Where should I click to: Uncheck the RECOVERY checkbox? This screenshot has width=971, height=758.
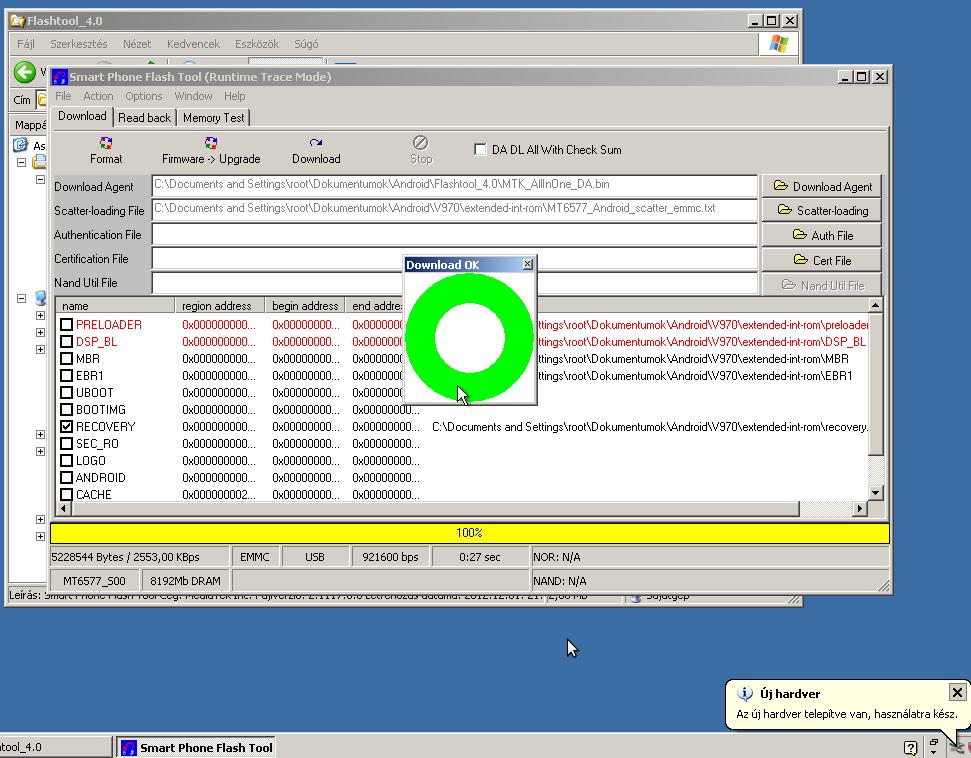click(x=66, y=427)
